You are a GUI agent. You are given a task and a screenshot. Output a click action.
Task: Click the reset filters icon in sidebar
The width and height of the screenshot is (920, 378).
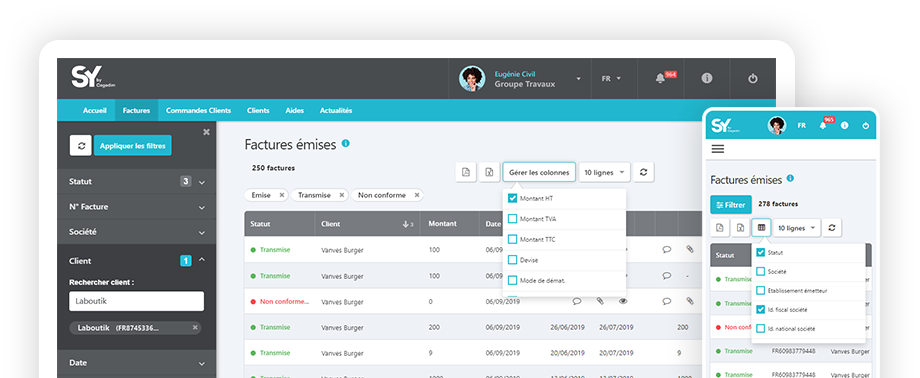[x=80, y=146]
